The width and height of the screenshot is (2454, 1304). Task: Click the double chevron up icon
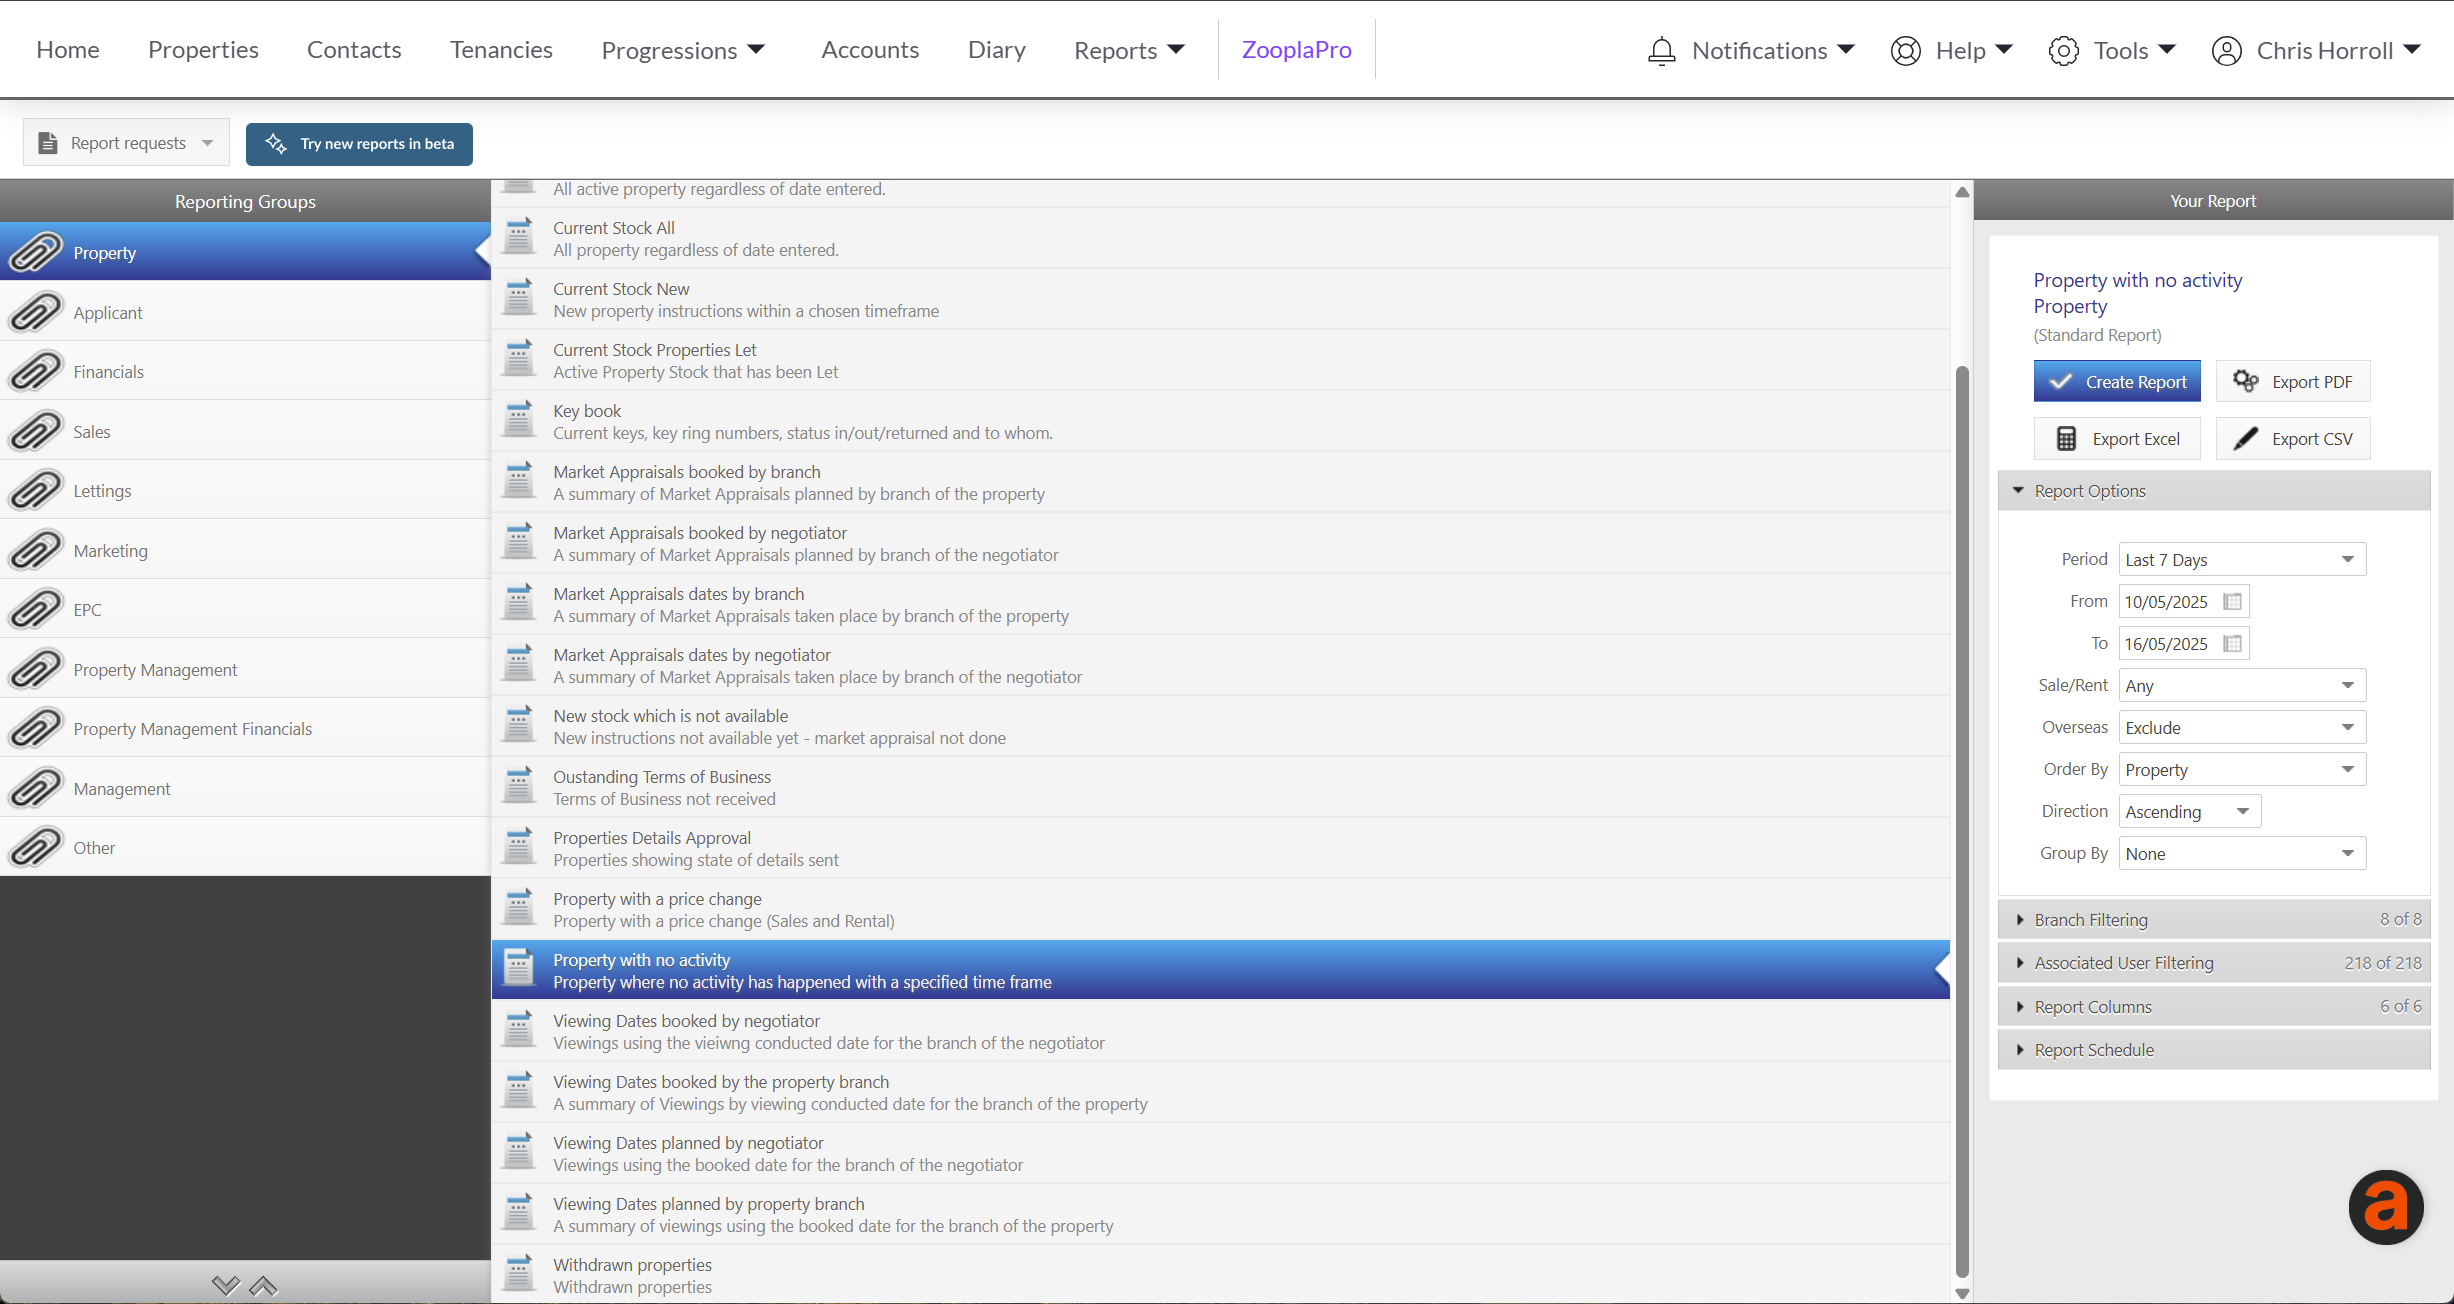point(263,1285)
